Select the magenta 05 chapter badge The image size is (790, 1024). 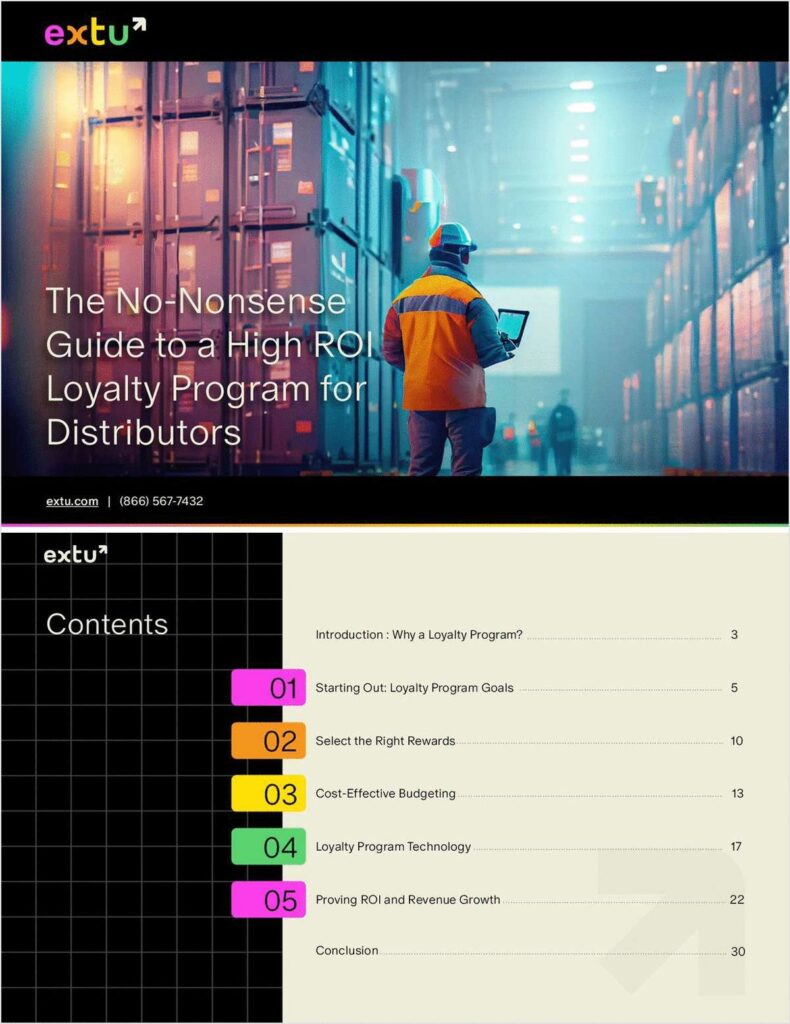(x=268, y=900)
